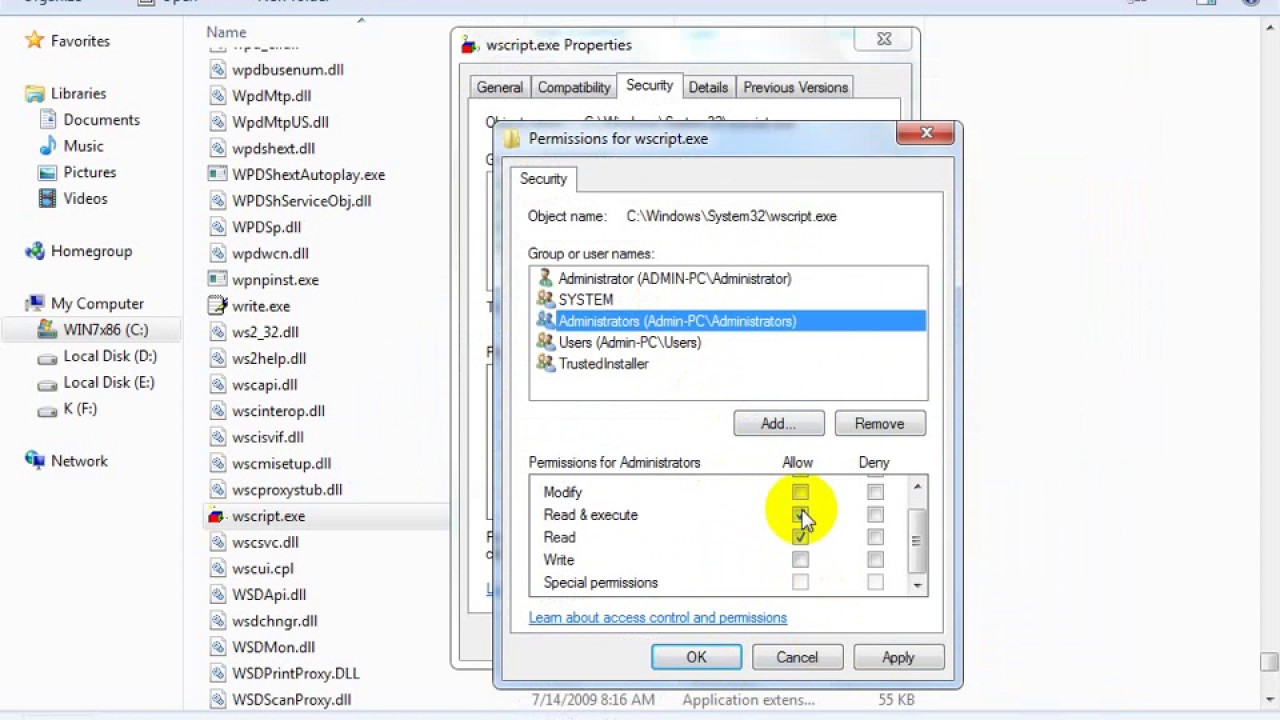The height and width of the screenshot is (720, 1280).
Task: Click the SYSTEM group icon in list
Action: [x=545, y=299]
